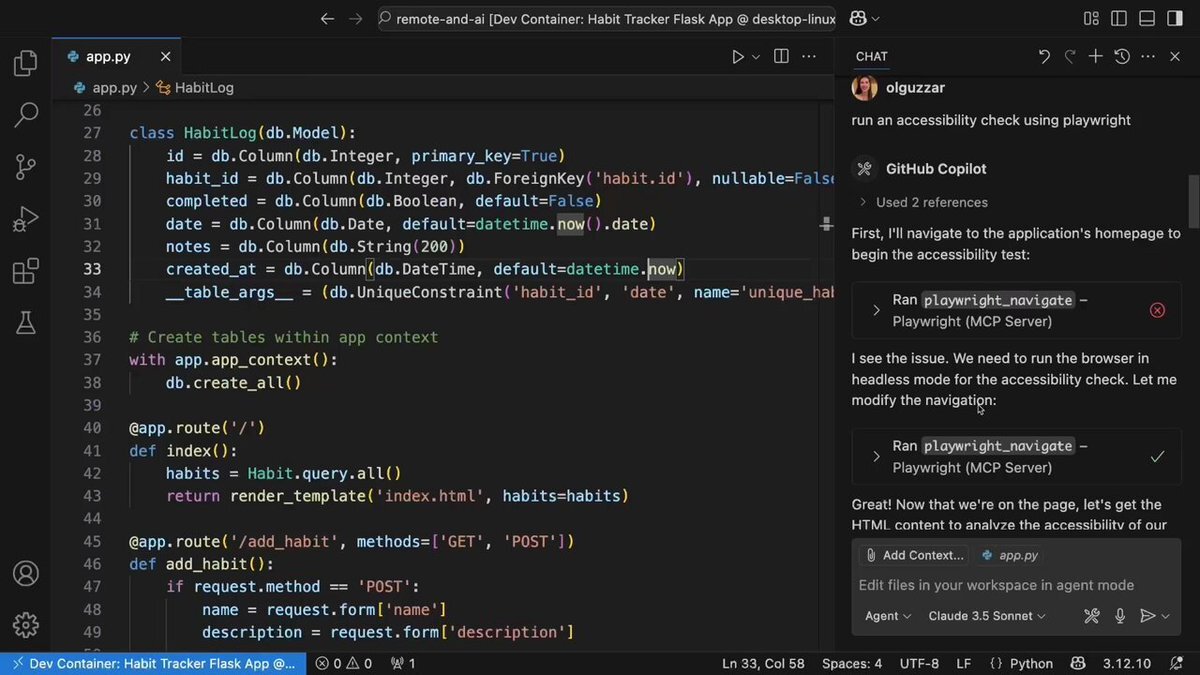Image resolution: width=1200 pixels, height=675 pixels.
Task: Start a new chat with plus icon
Action: click(x=1096, y=57)
